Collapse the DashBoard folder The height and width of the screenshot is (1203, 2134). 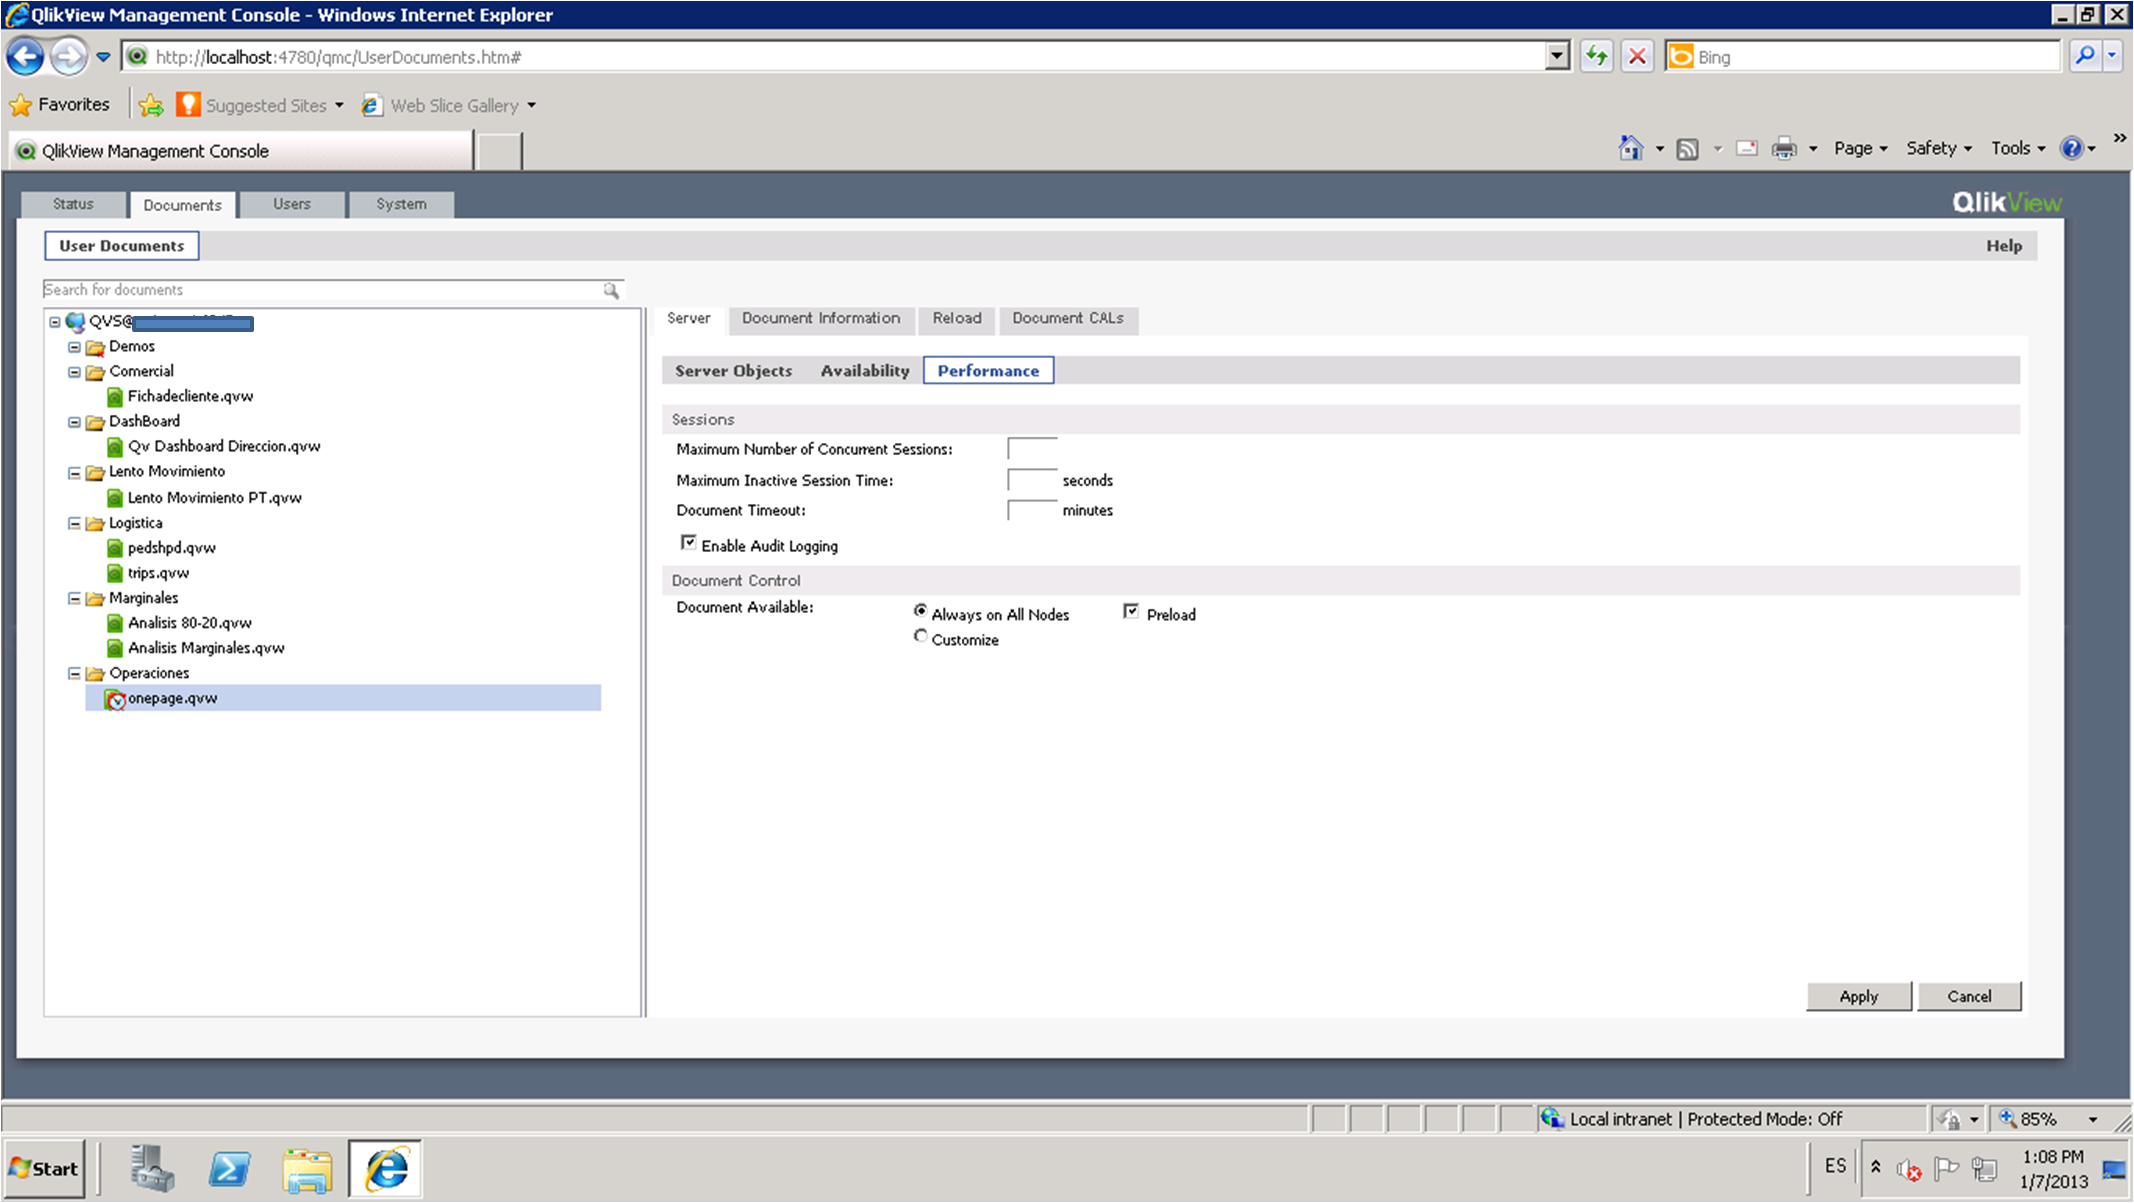(x=74, y=422)
